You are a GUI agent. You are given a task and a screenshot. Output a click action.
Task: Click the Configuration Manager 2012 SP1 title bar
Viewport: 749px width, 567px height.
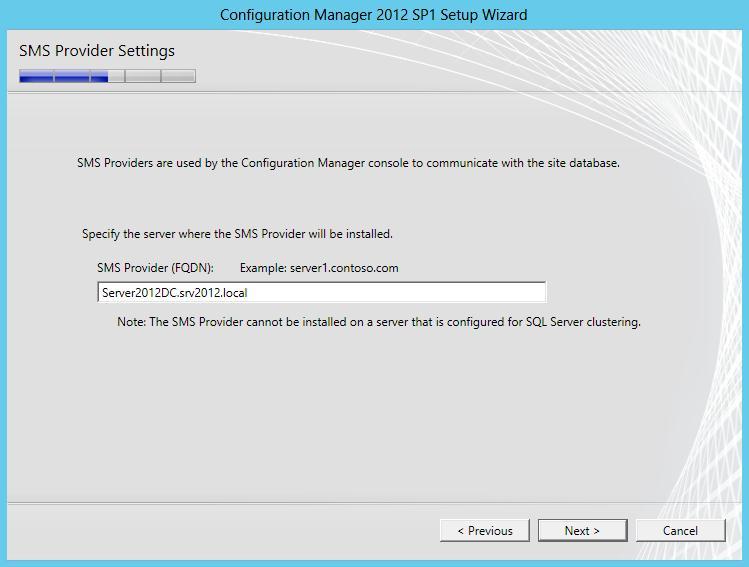click(x=374, y=15)
